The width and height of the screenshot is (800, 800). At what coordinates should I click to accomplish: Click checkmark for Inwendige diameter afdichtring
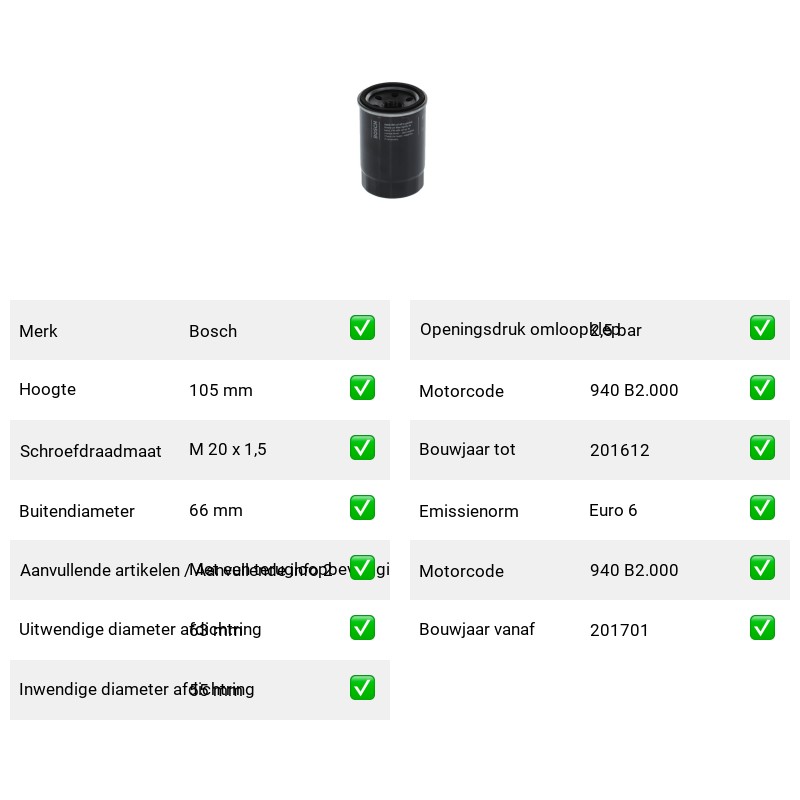click(x=362, y=688)
